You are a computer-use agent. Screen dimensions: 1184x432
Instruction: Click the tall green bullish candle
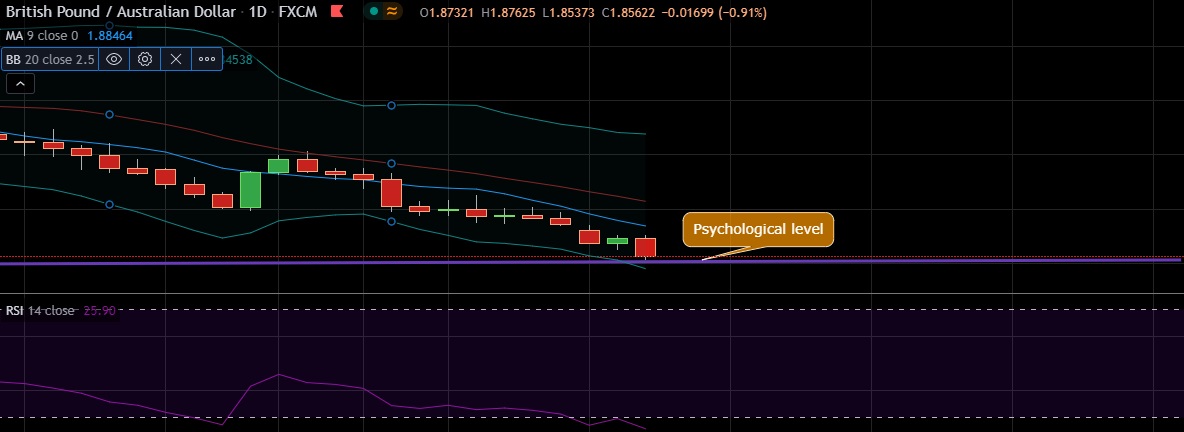[x=250, y=190]
